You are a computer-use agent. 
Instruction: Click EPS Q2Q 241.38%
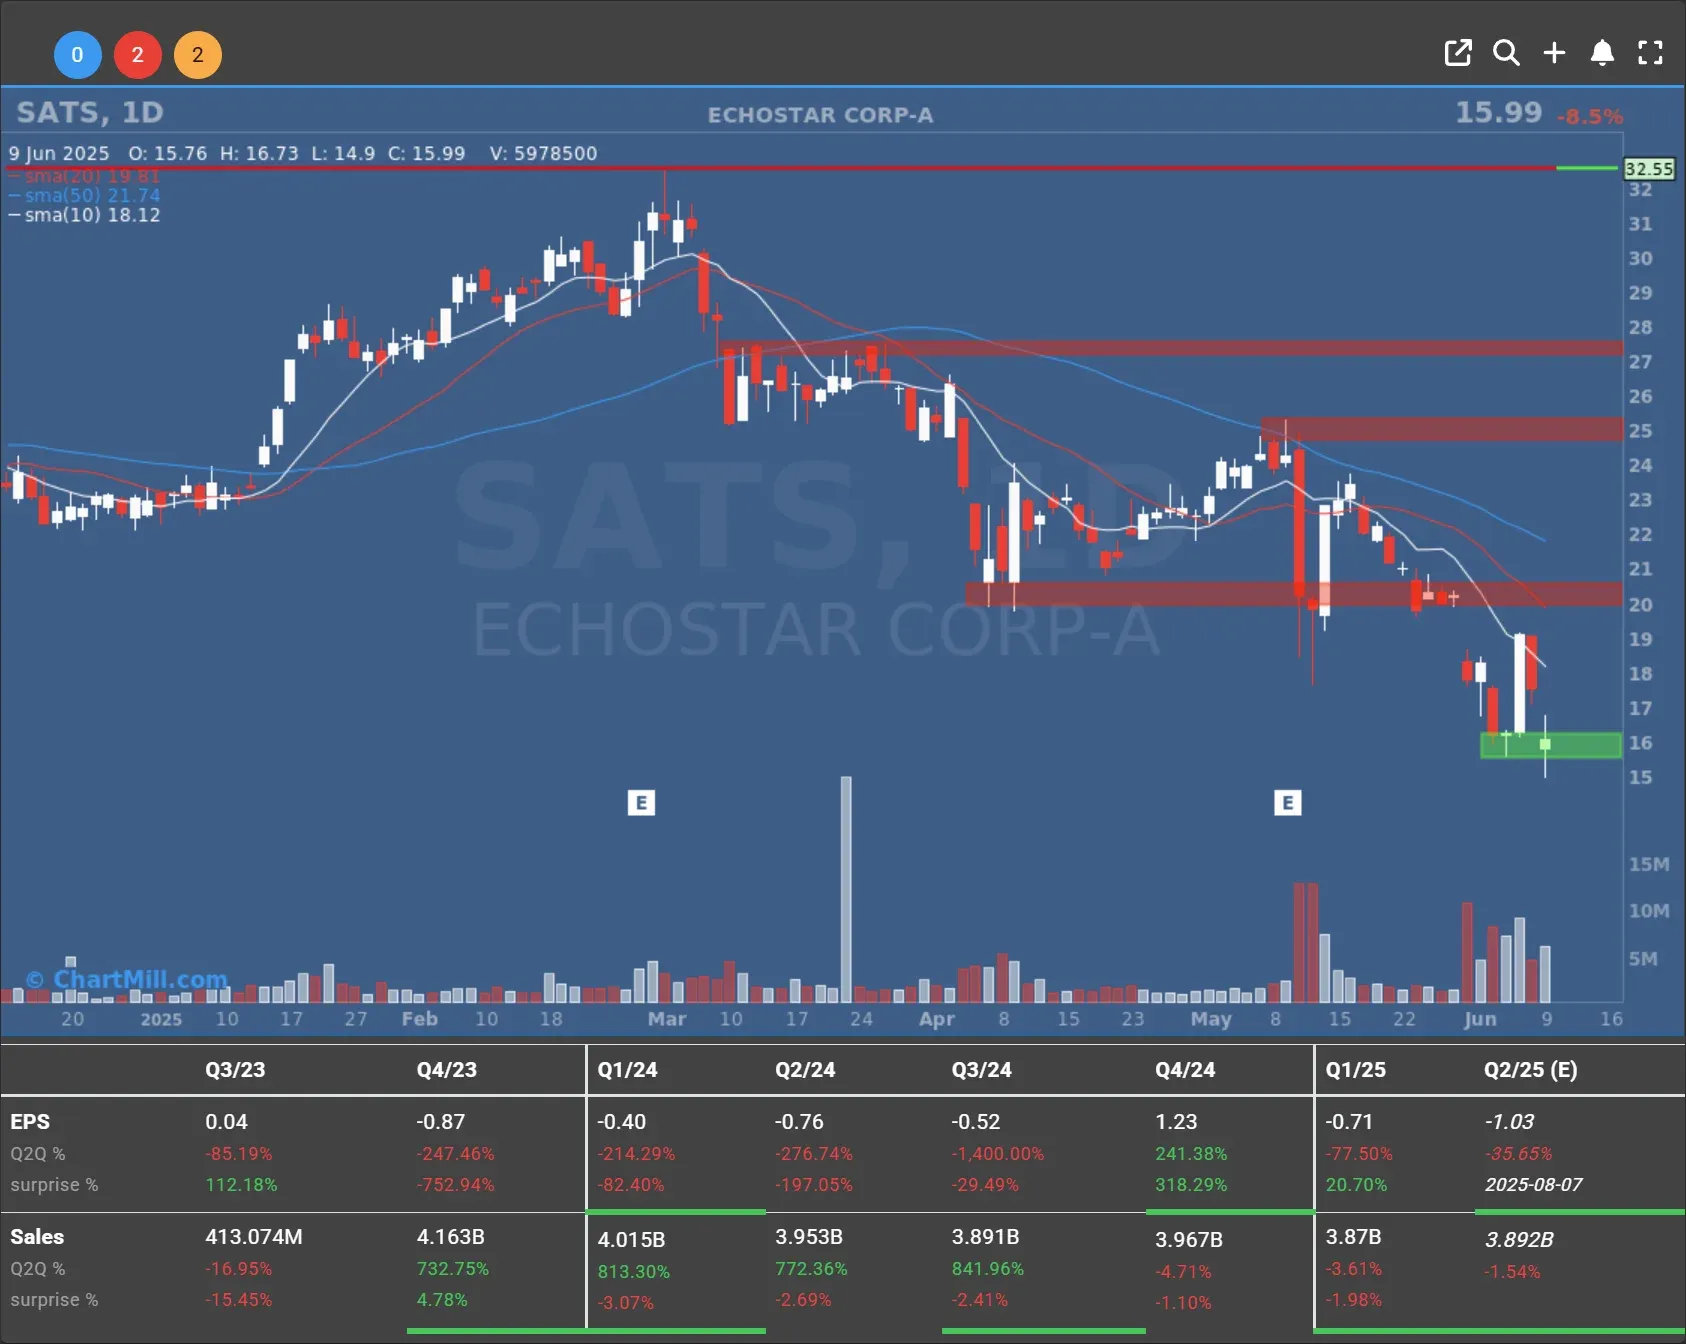pos(1191,1154)
